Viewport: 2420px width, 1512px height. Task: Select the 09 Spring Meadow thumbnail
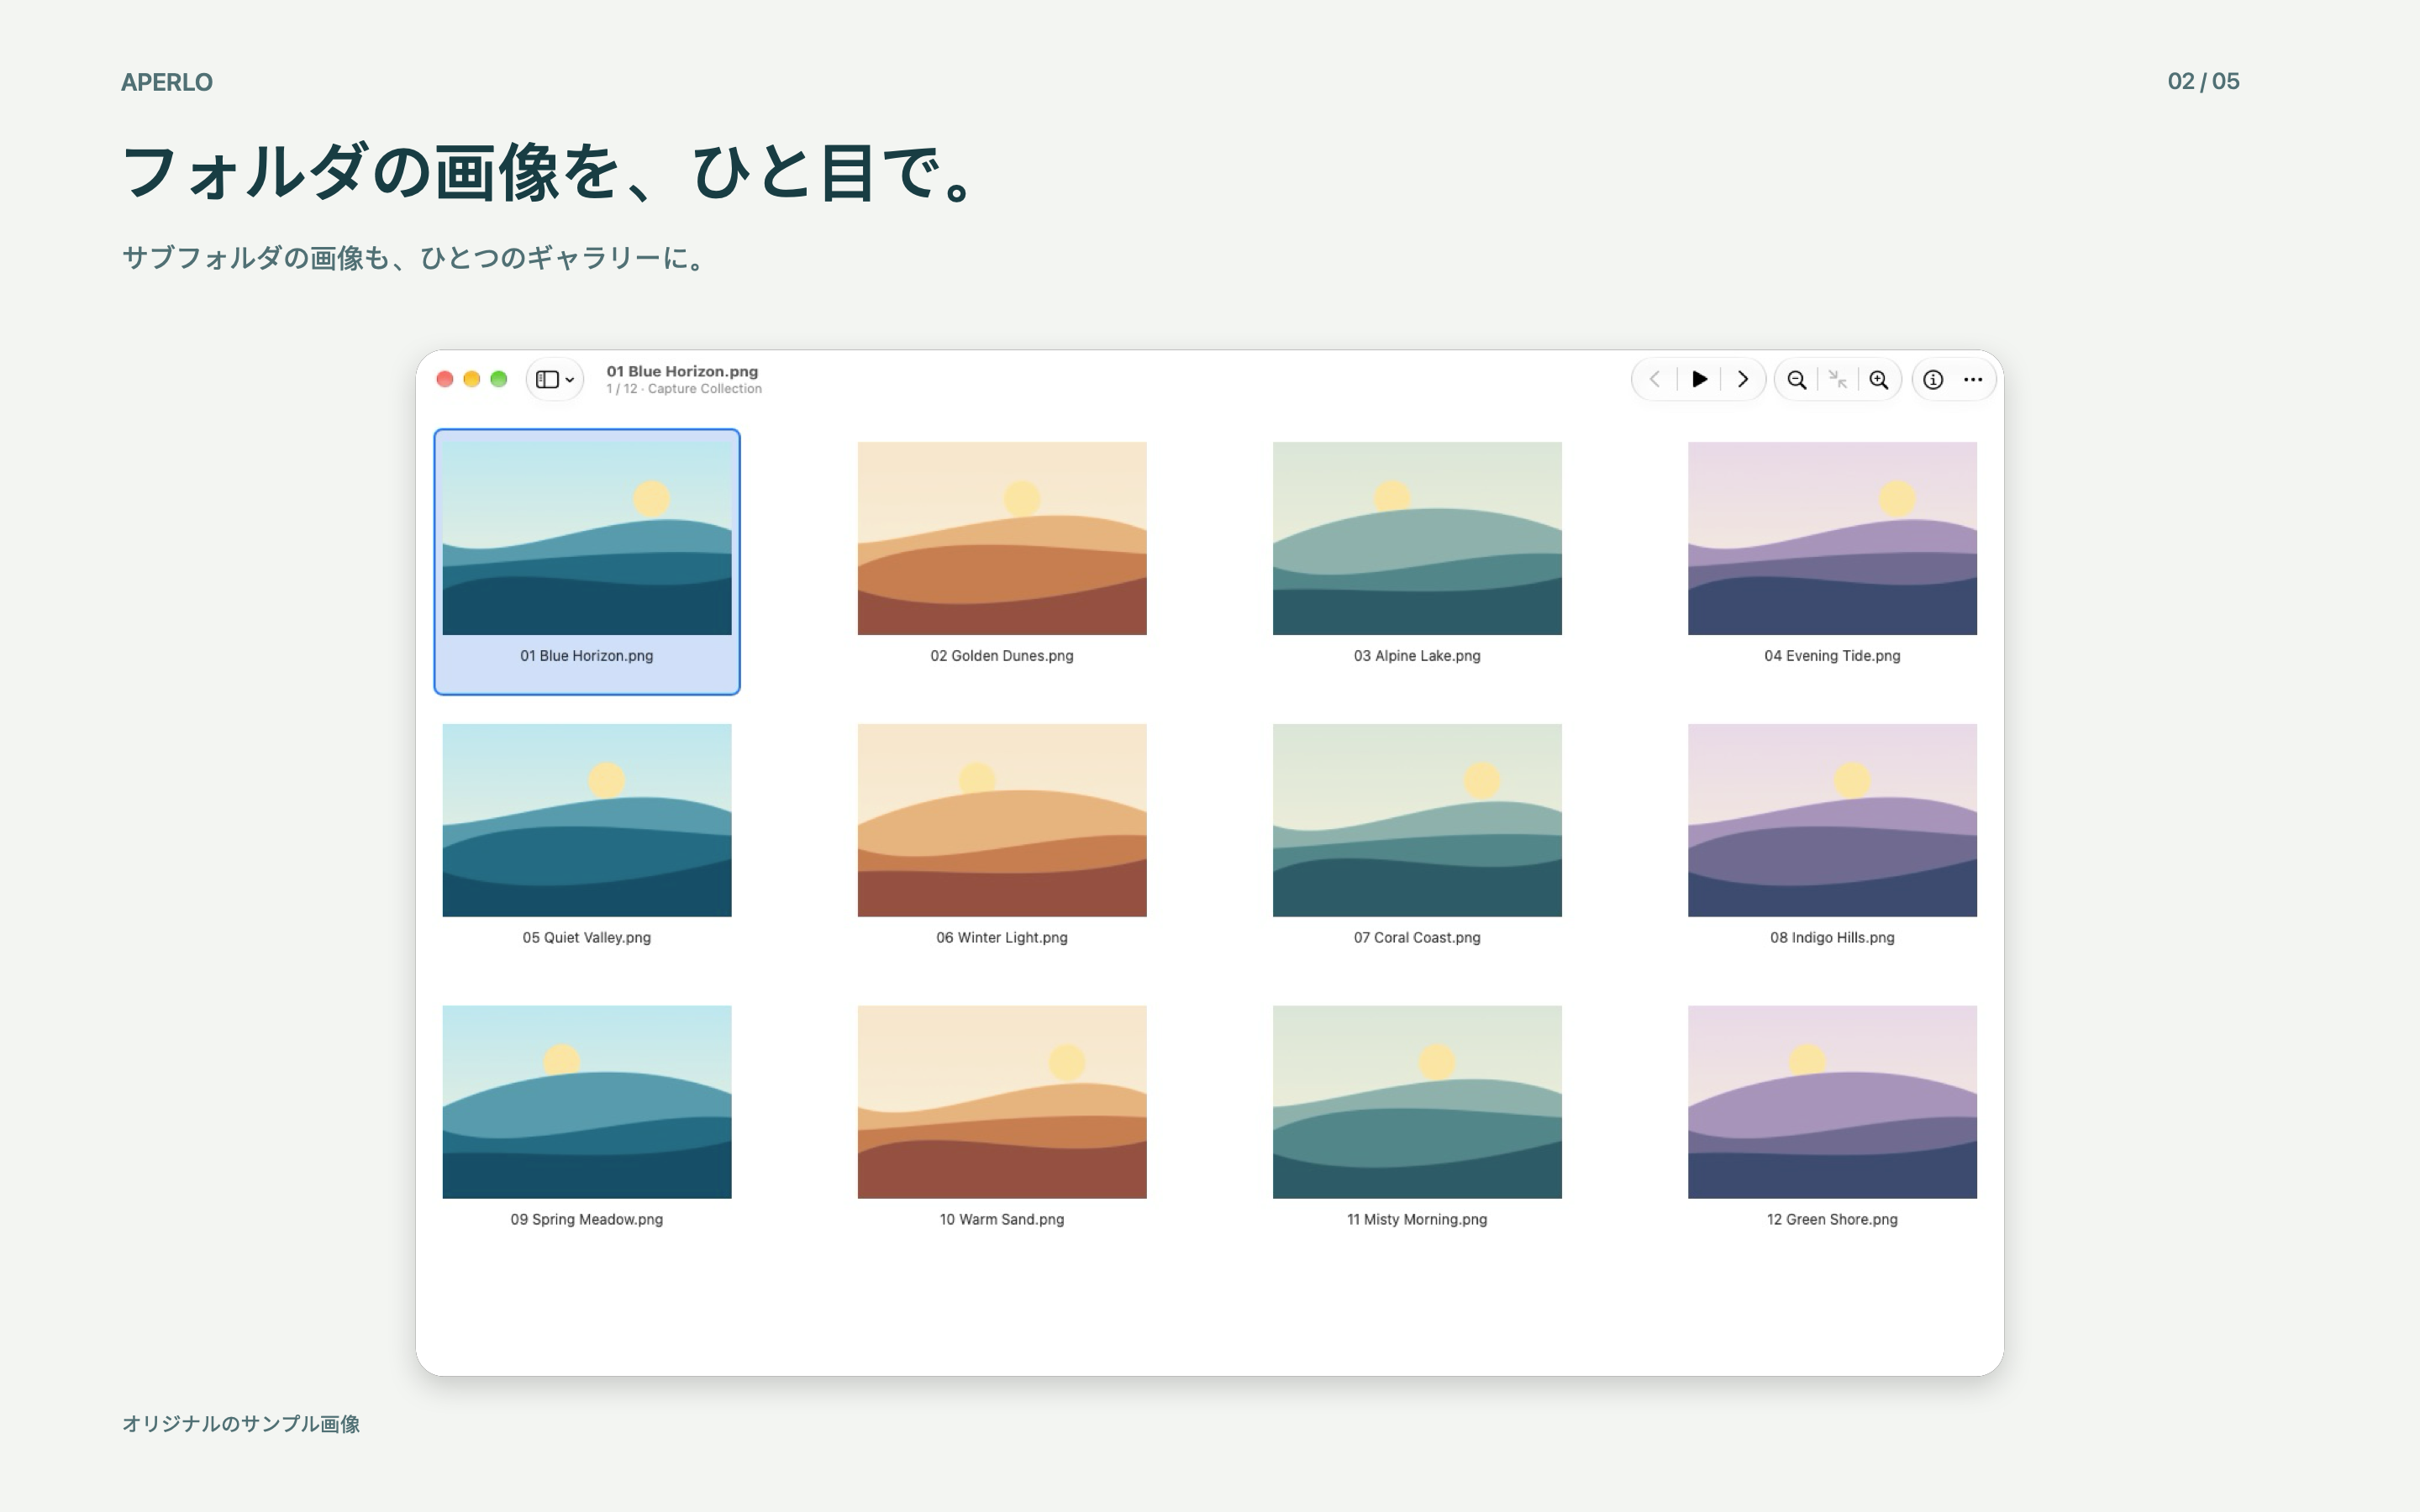587,1102
